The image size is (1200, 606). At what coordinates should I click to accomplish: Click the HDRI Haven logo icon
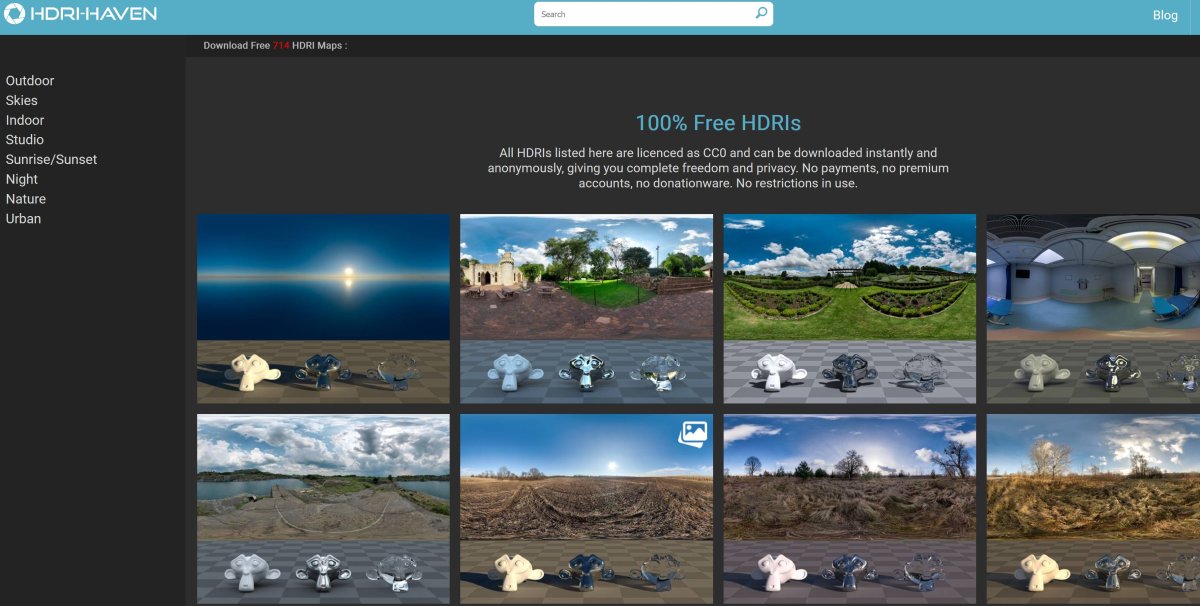(x=15, y=15)
